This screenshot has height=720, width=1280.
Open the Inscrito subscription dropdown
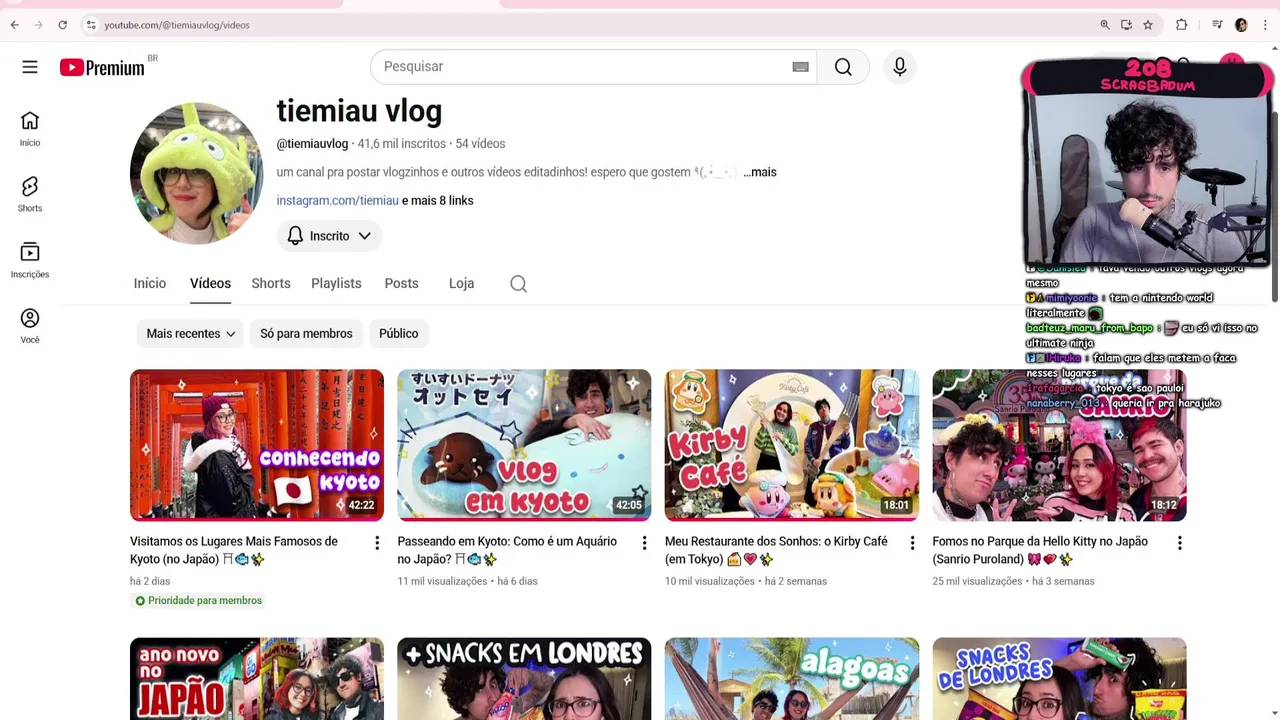tap(329, 236)
